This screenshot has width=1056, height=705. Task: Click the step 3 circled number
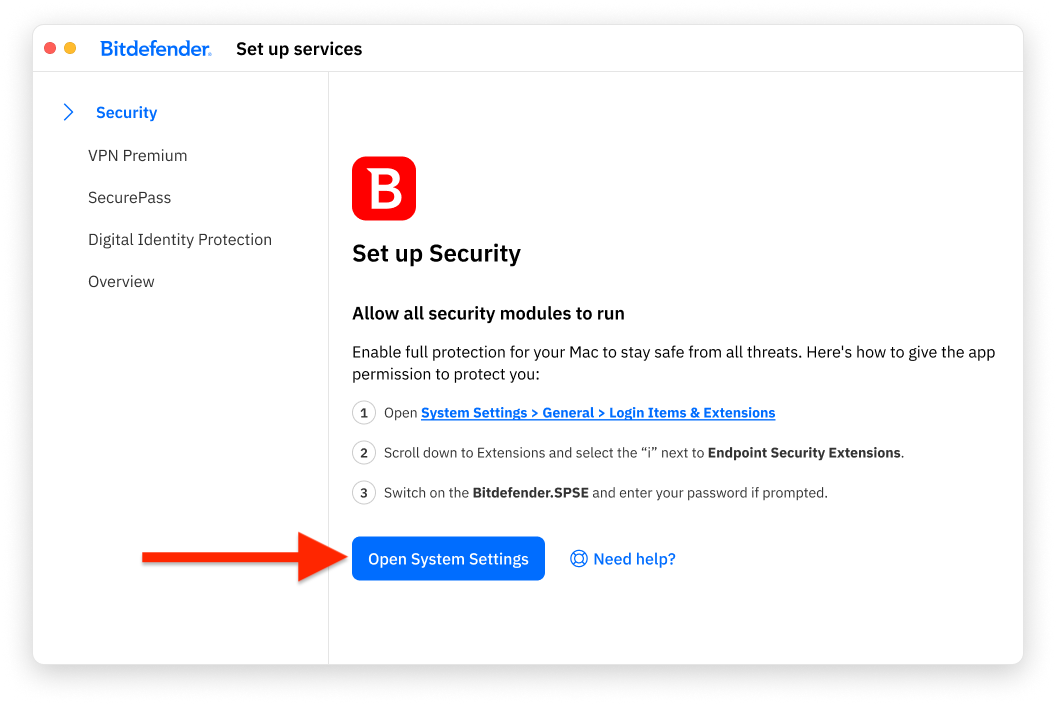coord(364,493)
